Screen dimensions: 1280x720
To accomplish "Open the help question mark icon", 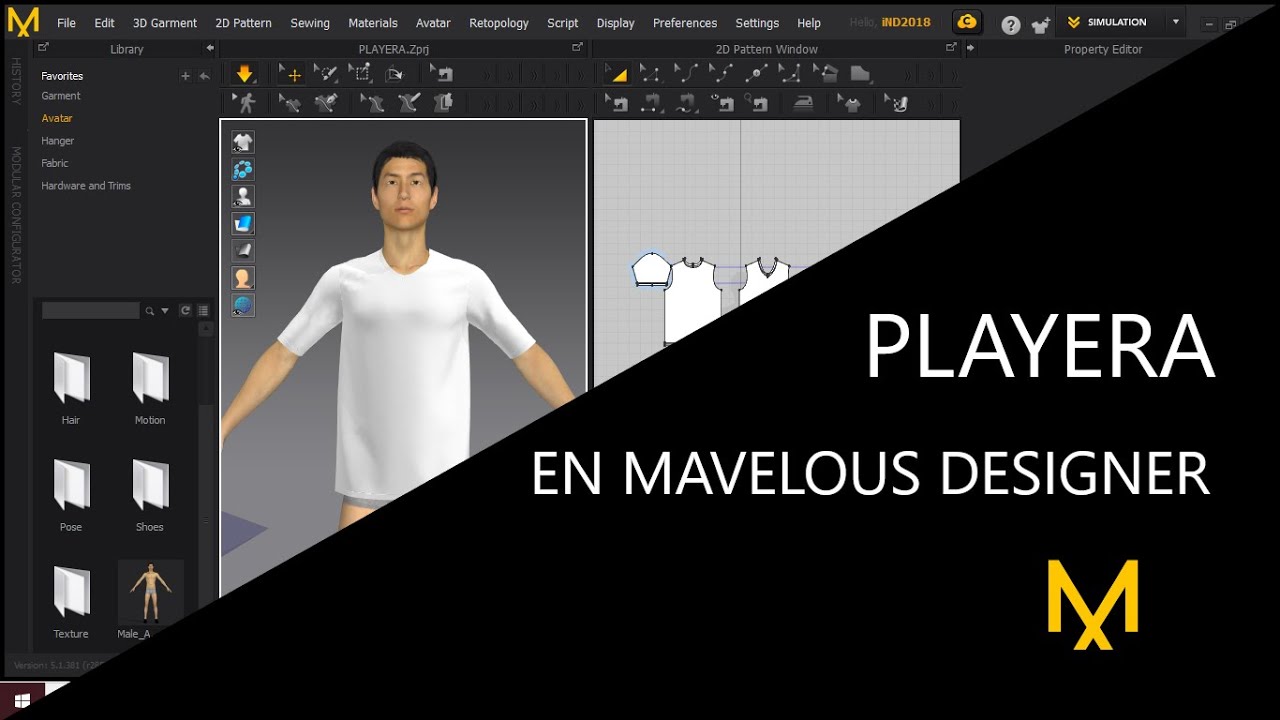I will (x=1011, y=25).
